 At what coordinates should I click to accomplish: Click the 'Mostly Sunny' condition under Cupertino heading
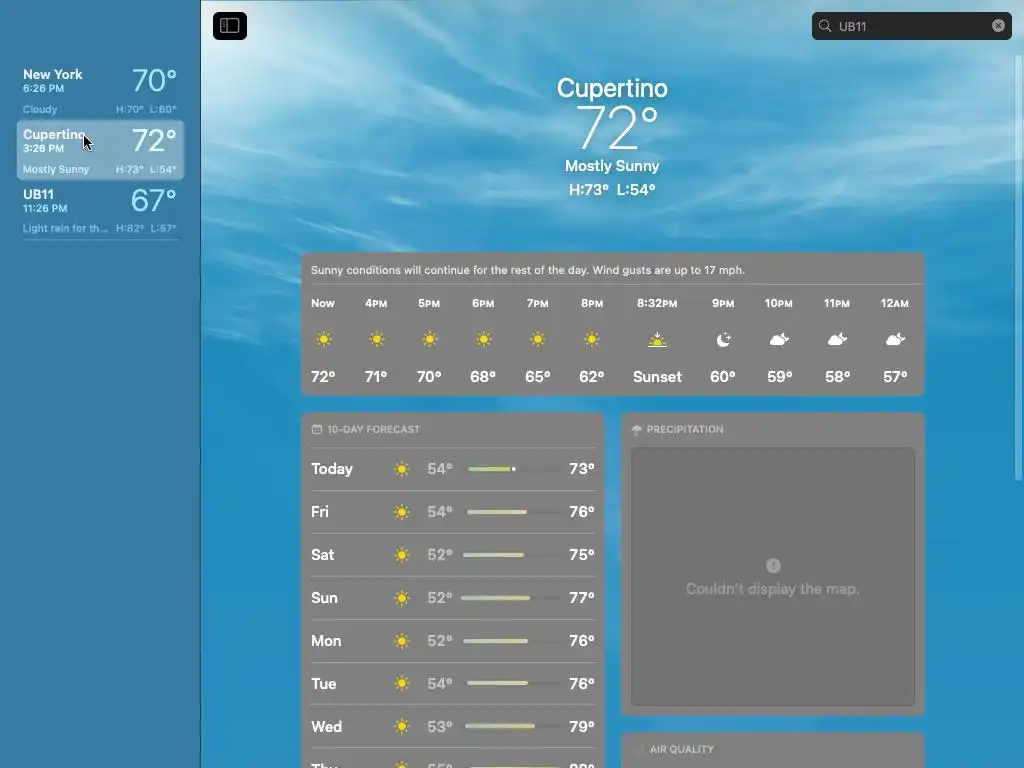[612, 166]
